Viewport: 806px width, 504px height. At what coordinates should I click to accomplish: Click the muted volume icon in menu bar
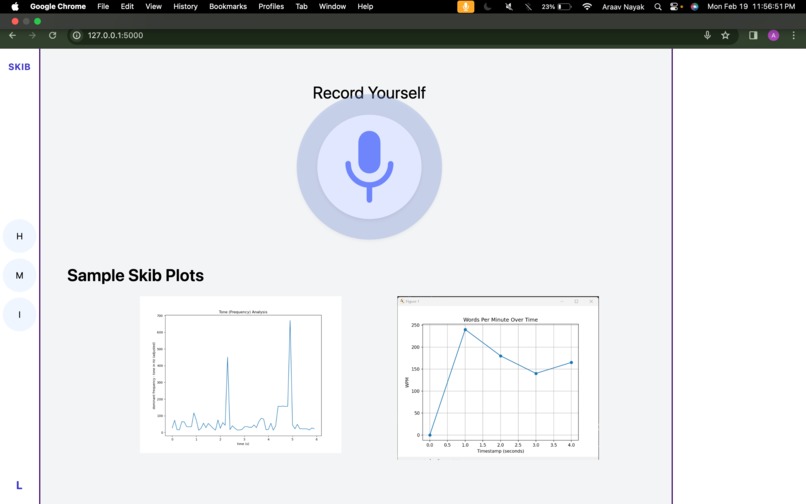tap(508, 7)
